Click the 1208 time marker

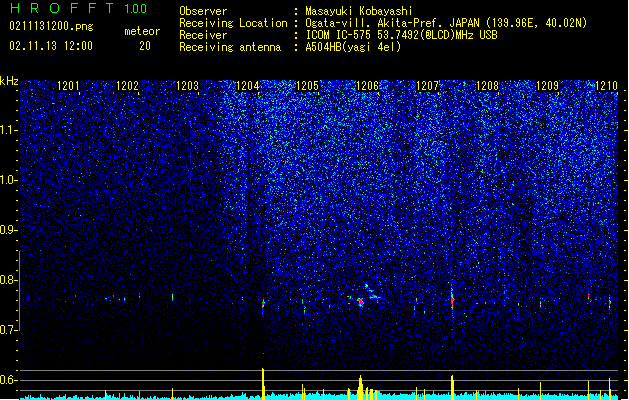487,85
